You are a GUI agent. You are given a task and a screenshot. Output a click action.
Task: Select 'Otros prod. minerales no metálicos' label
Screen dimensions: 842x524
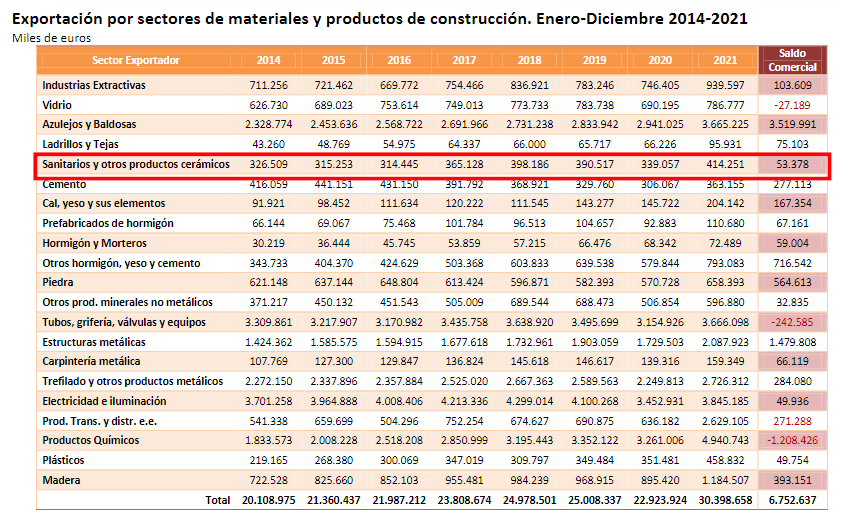[127, 302]
